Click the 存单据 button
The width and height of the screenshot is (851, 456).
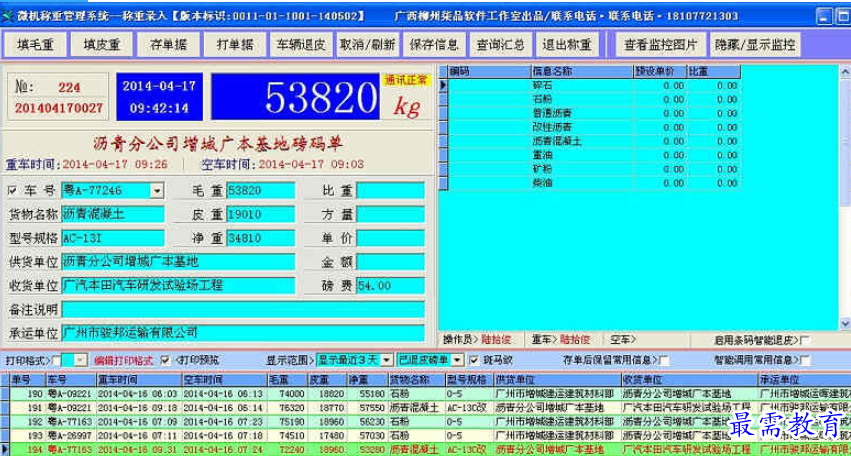(x=168, y=45)
